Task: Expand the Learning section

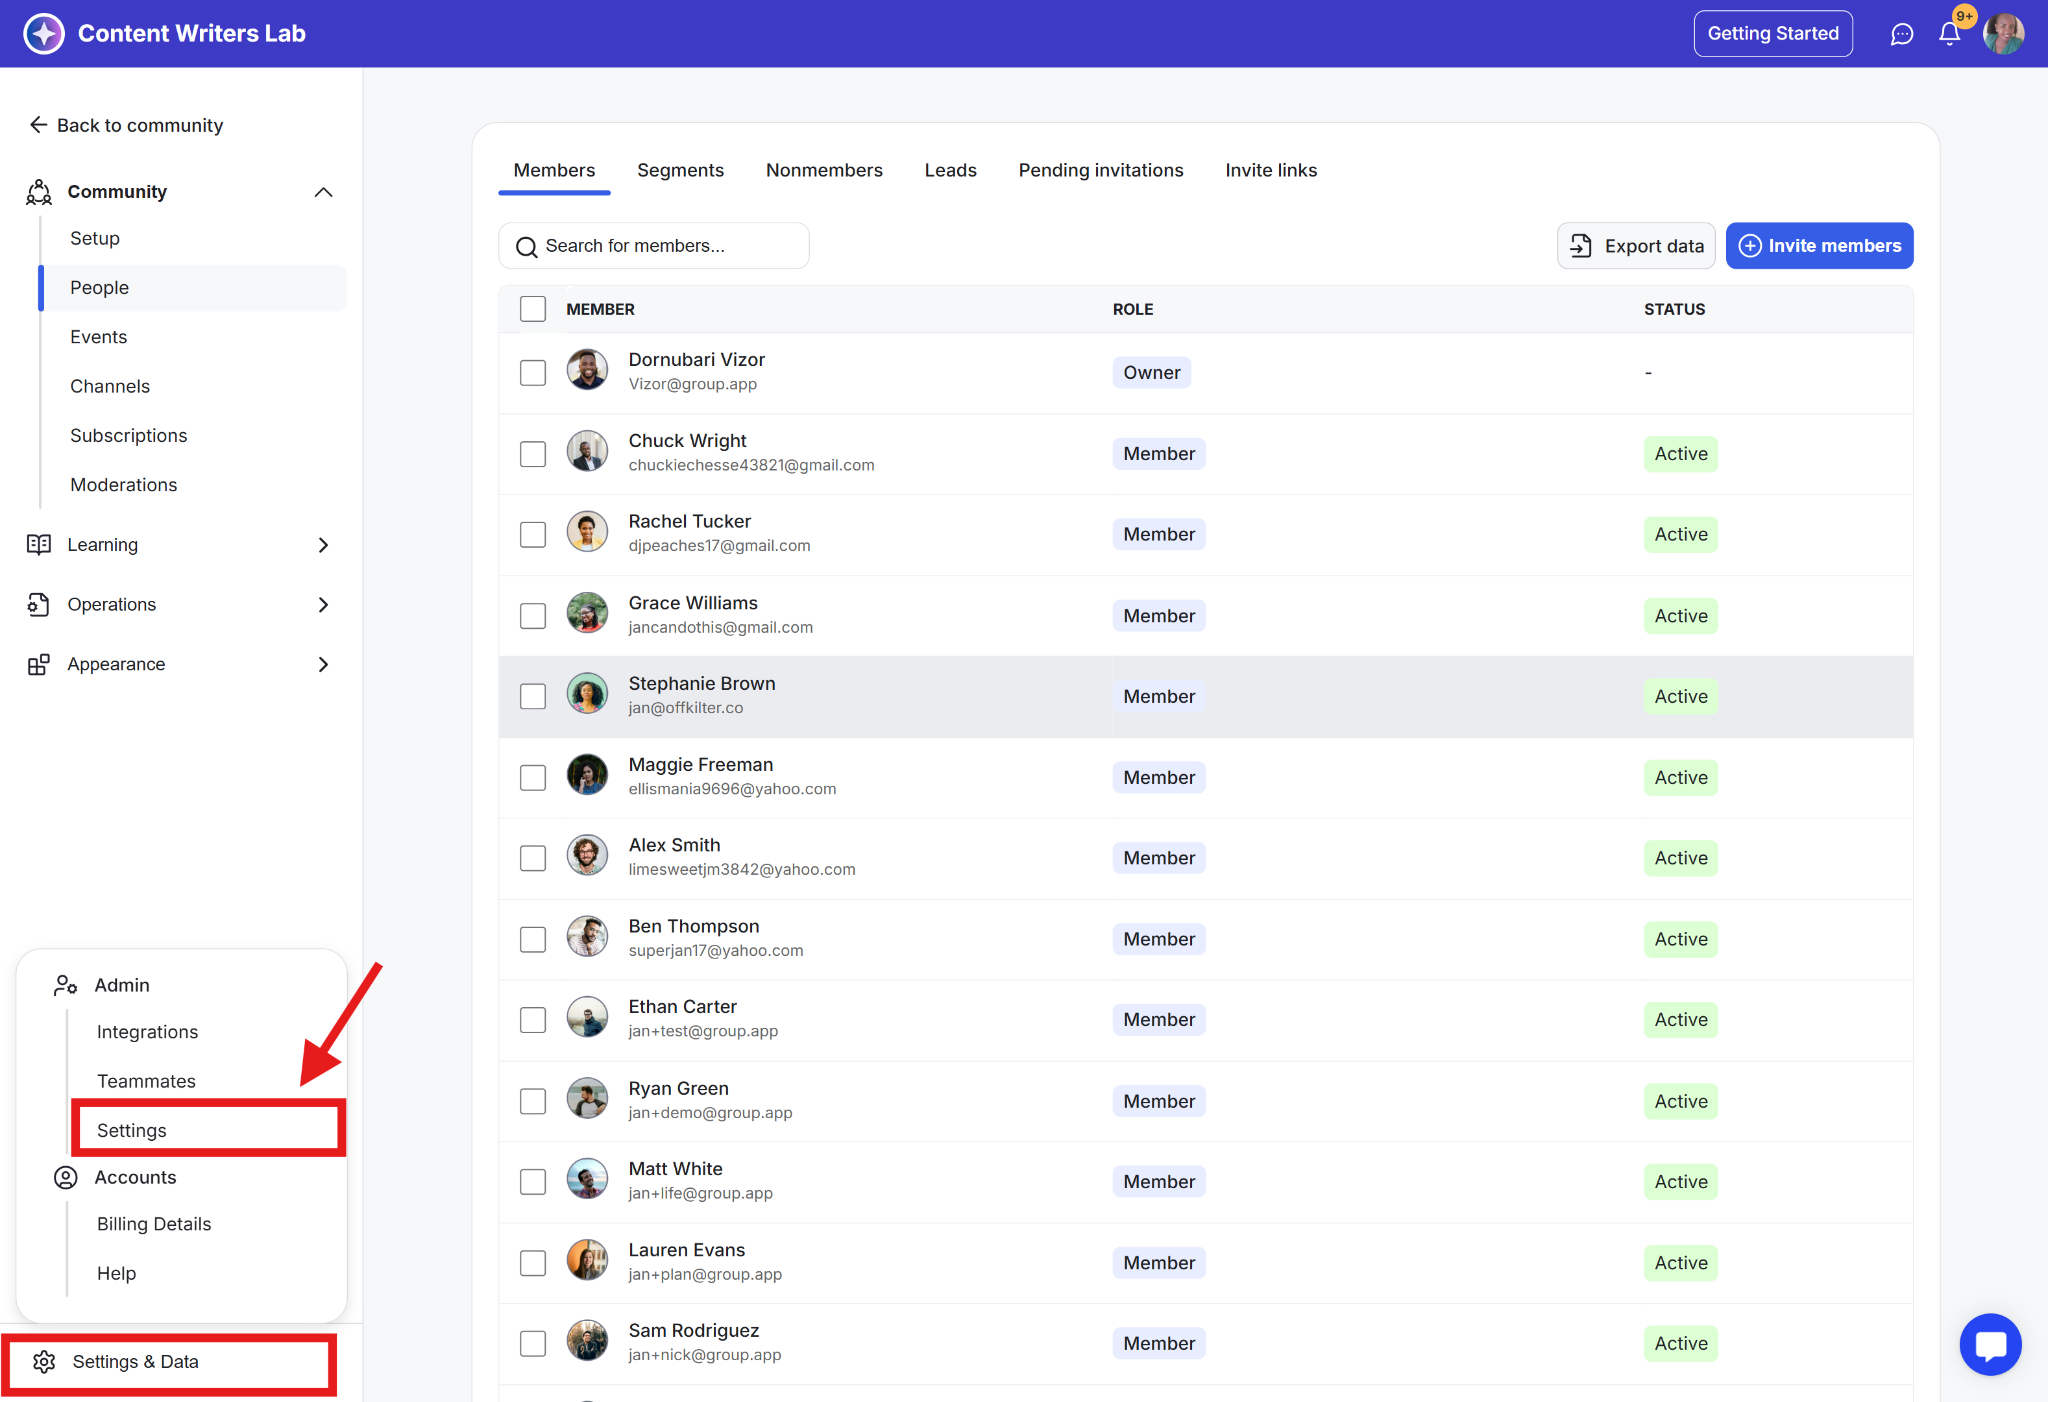Action: coord(323,545)
